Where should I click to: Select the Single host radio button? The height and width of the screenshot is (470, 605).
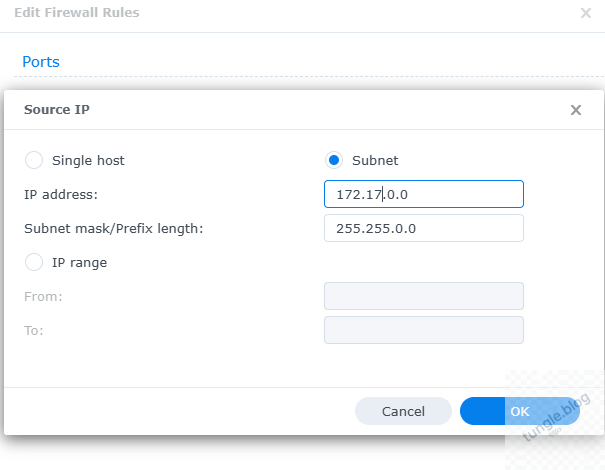(34, 160)
